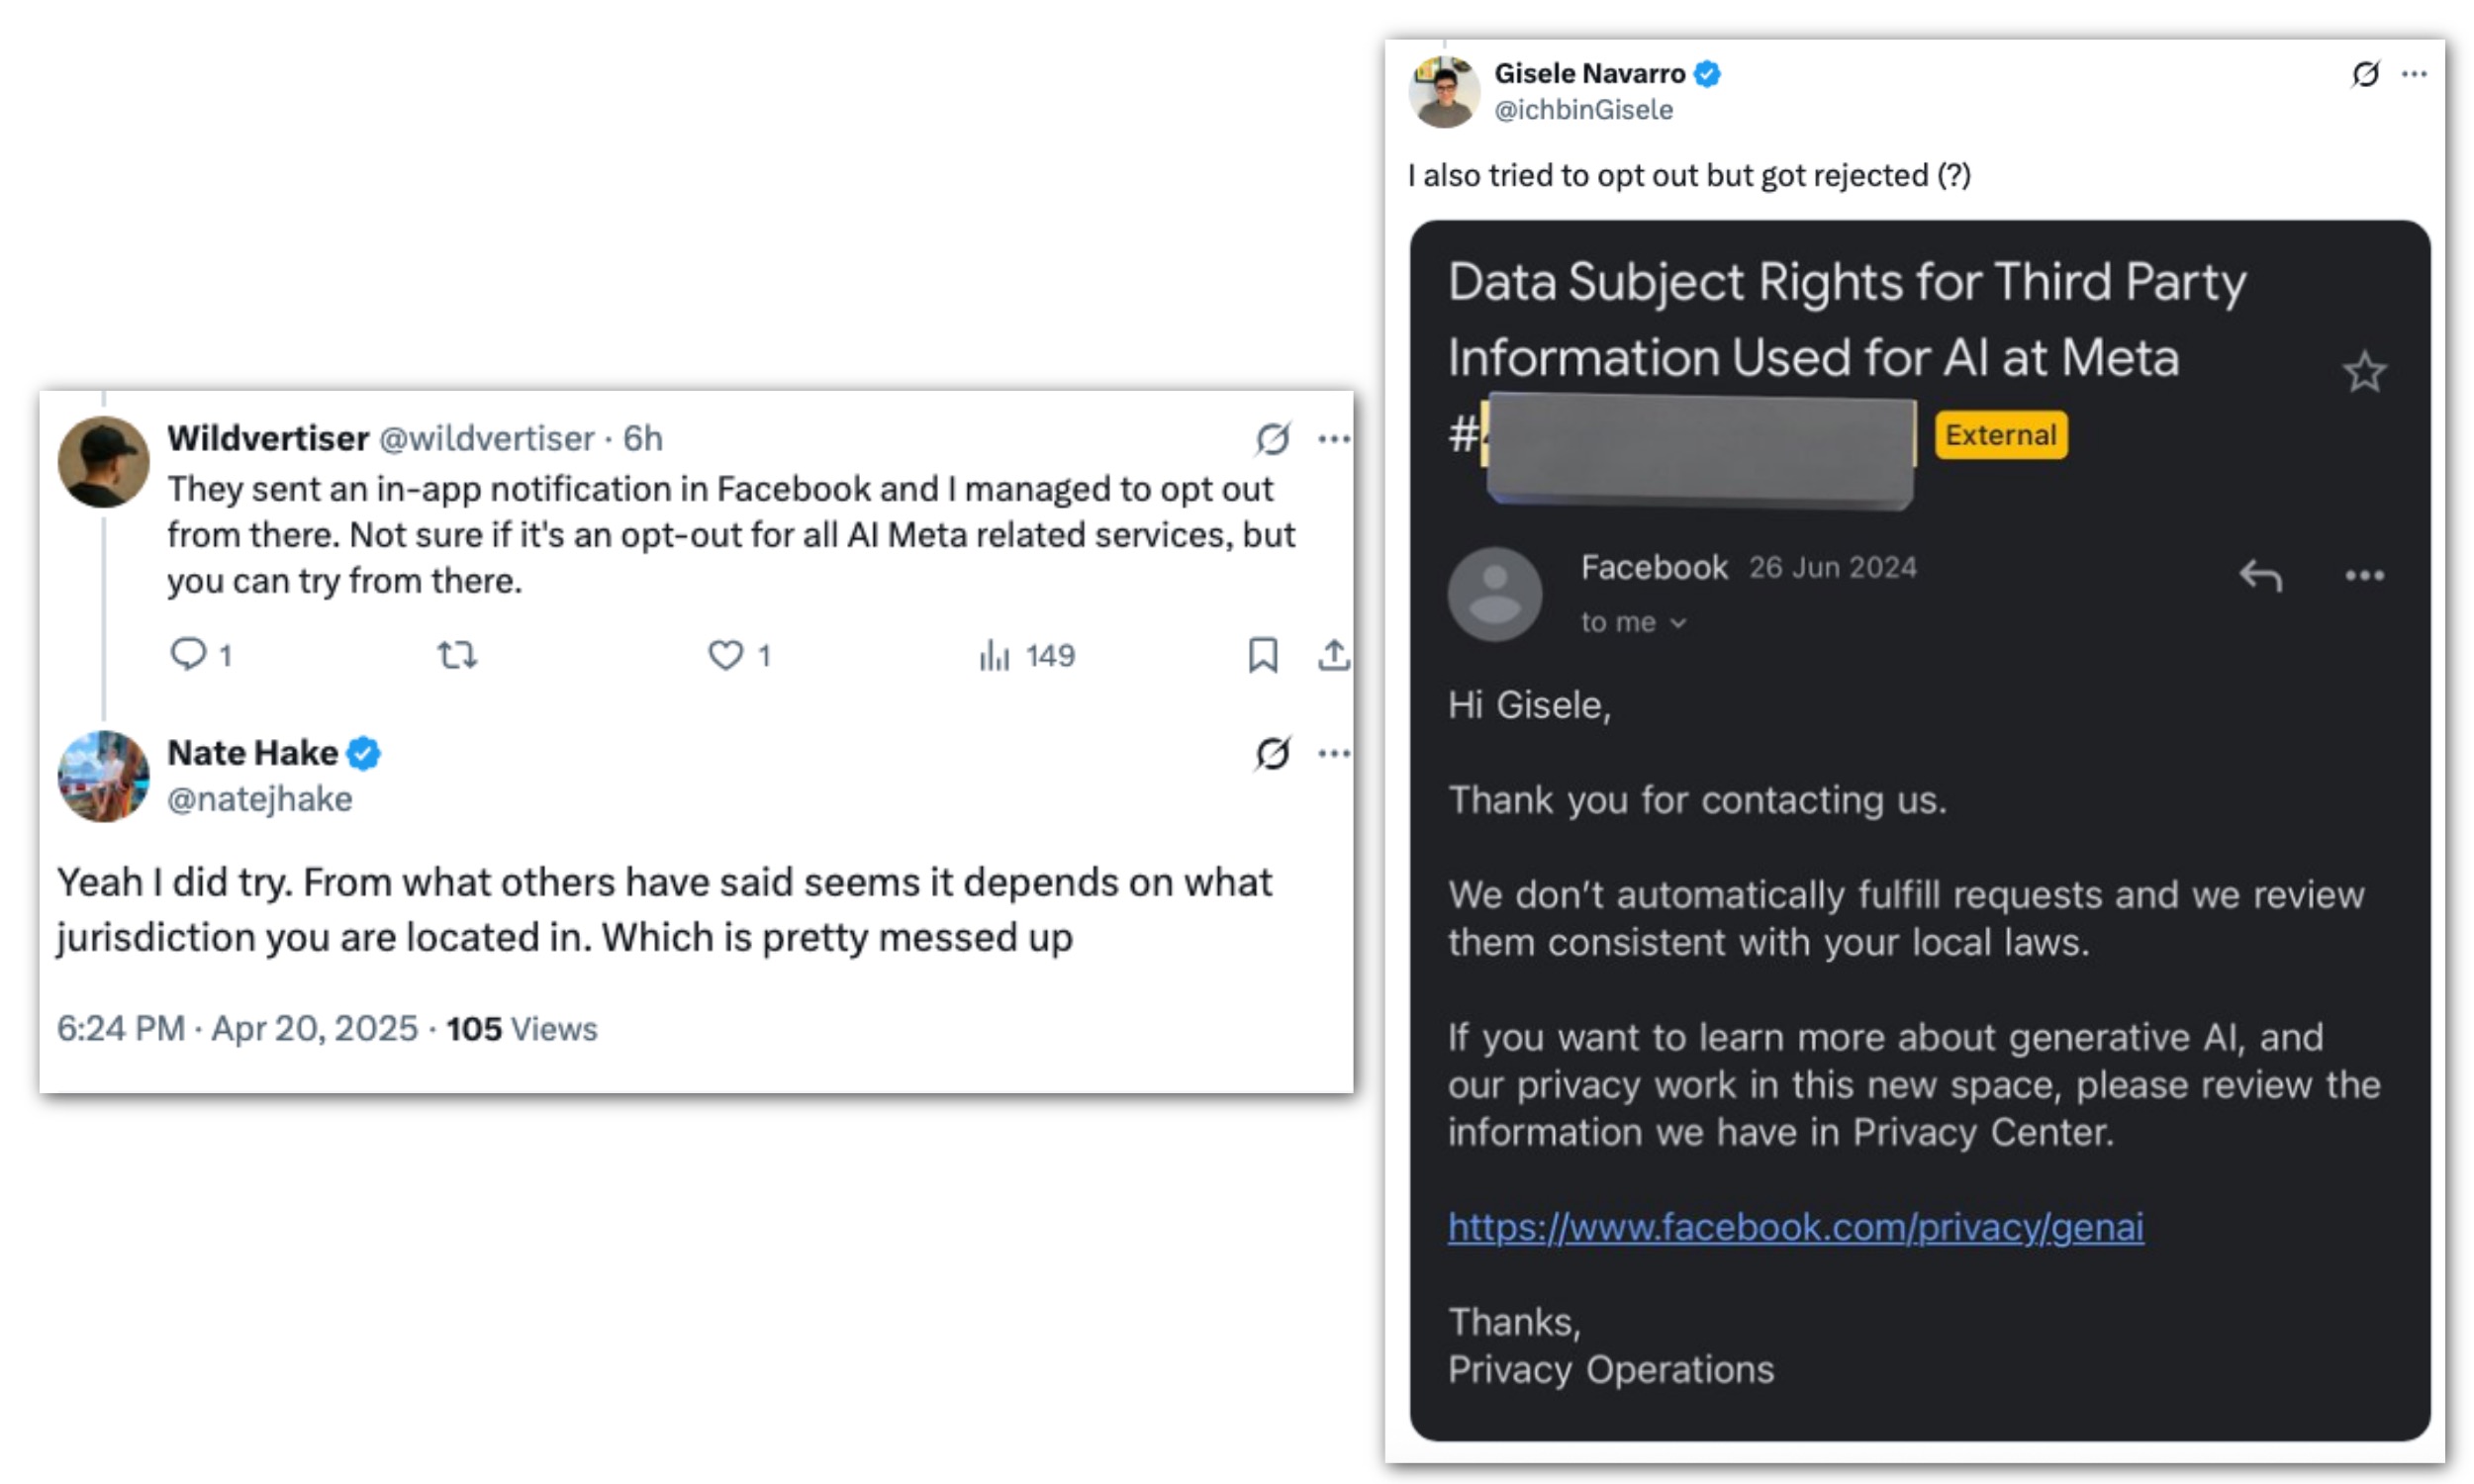Open more menu on Gisele Navarro's tweet
The height and width of the screenshot is (1484, 2474).
coord(2414,73)
